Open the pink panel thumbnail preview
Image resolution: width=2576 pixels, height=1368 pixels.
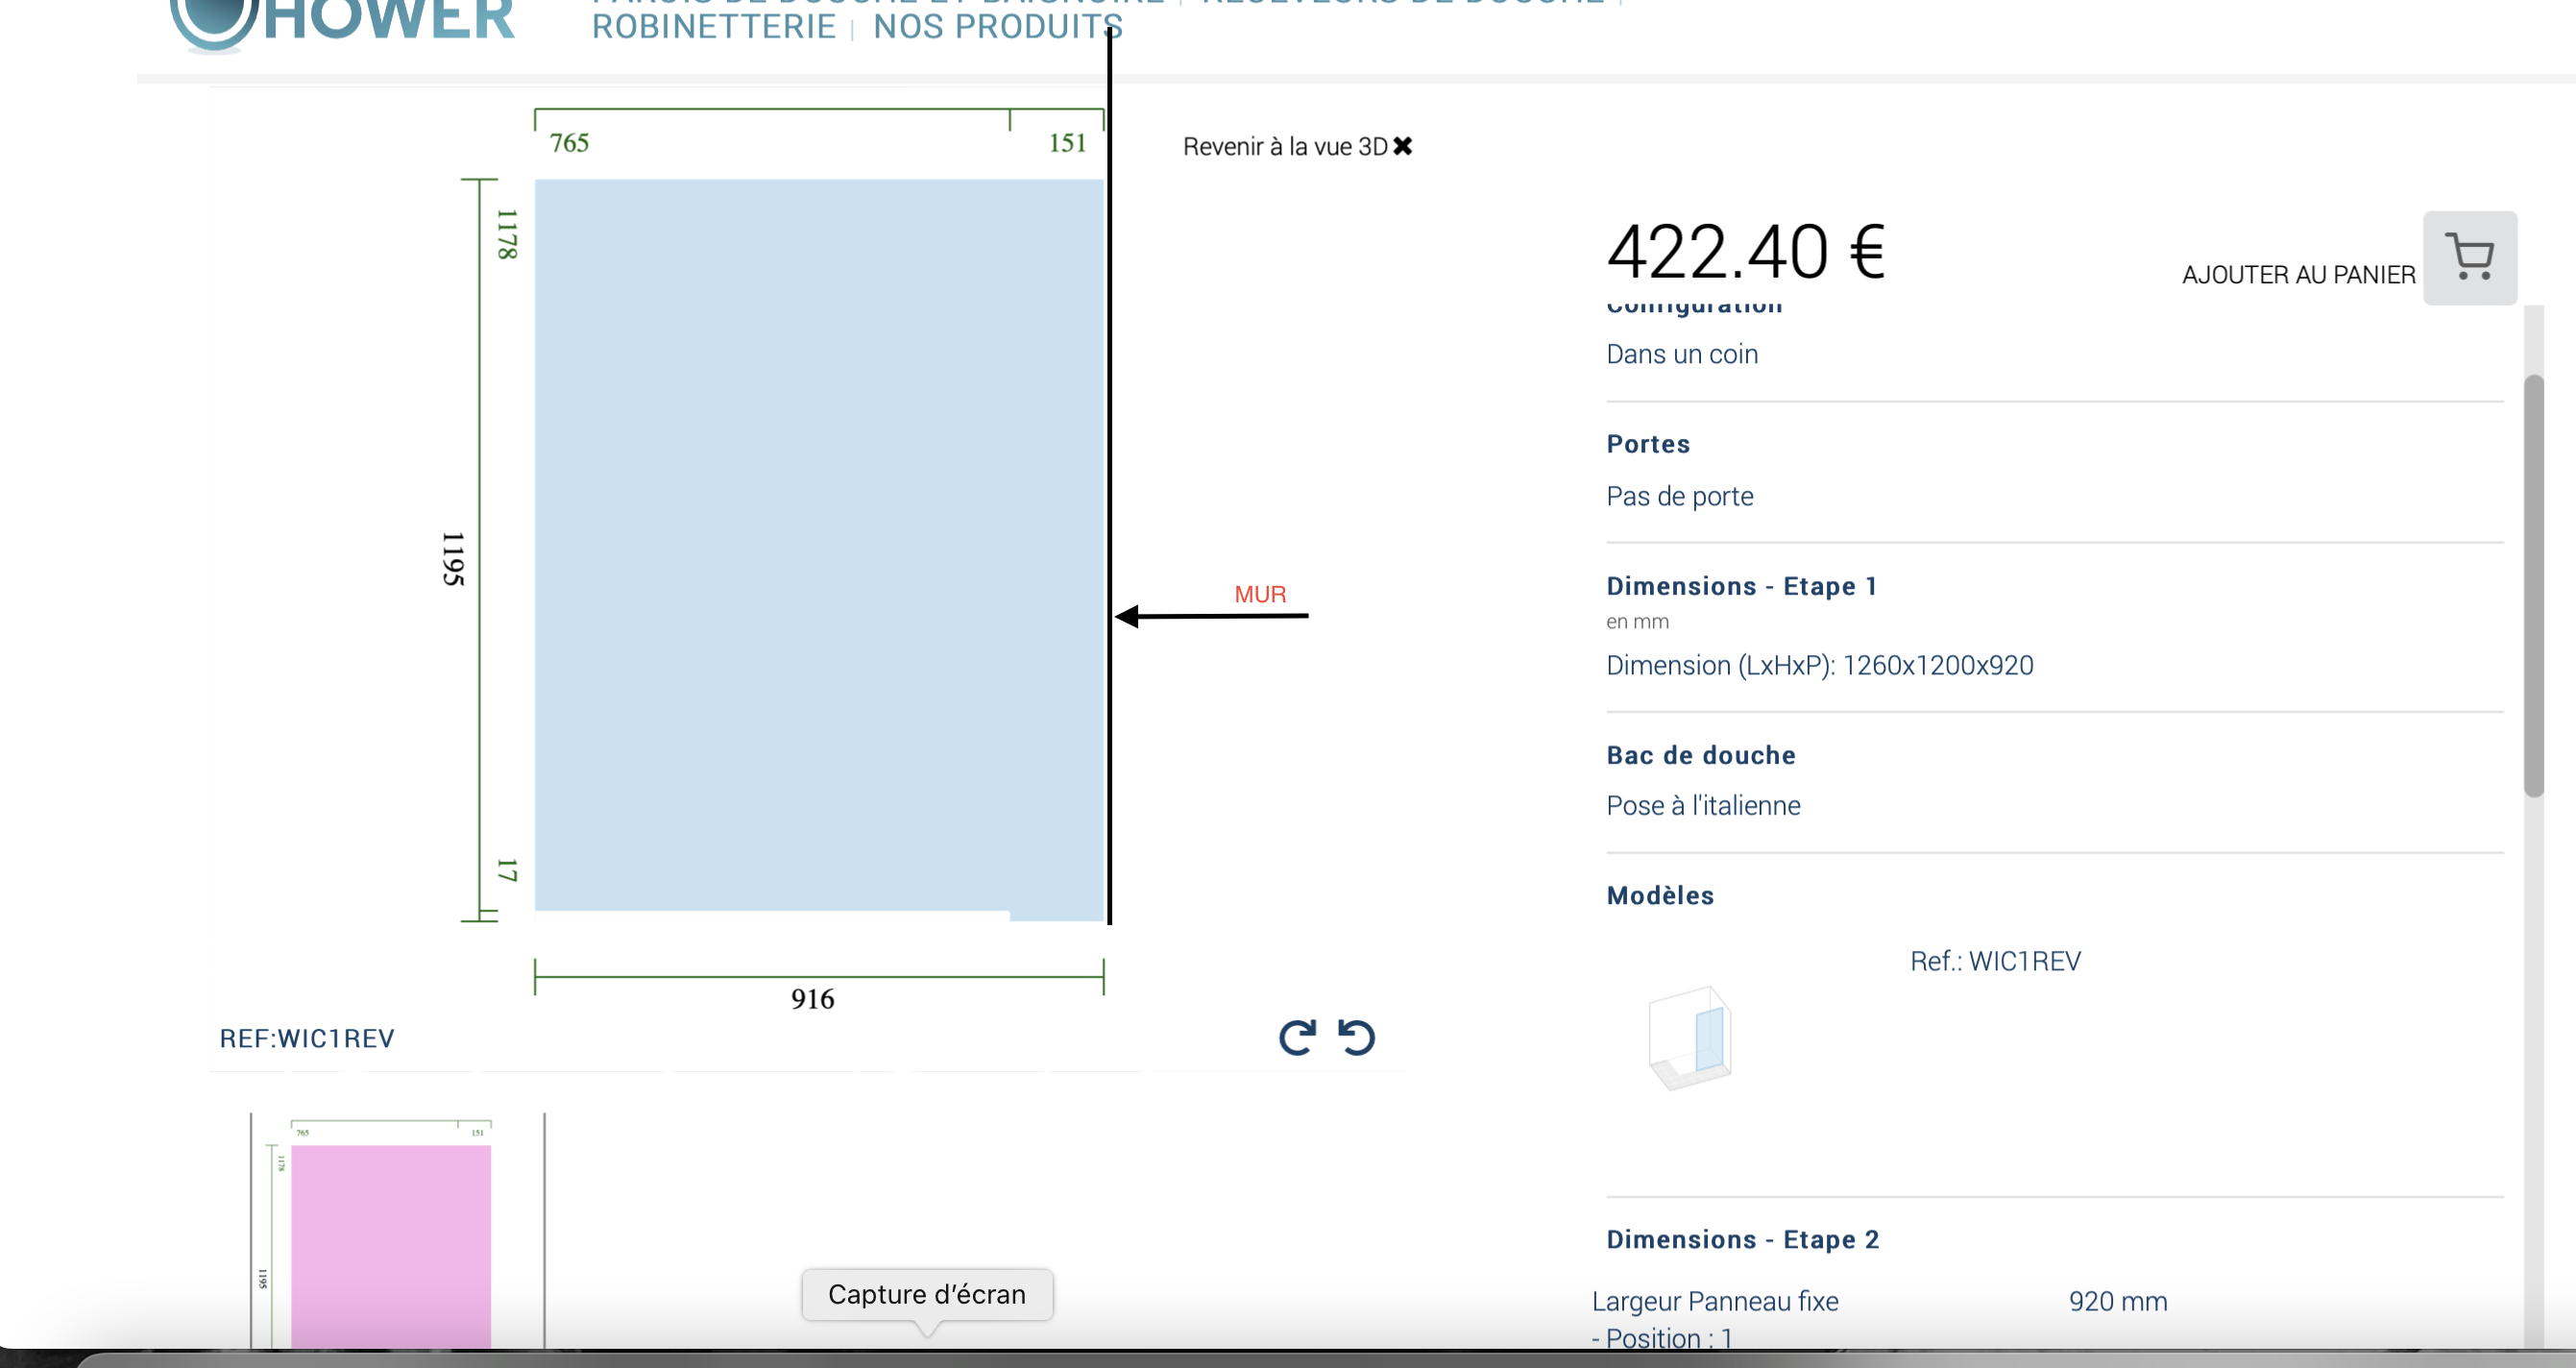(391, 1240)
